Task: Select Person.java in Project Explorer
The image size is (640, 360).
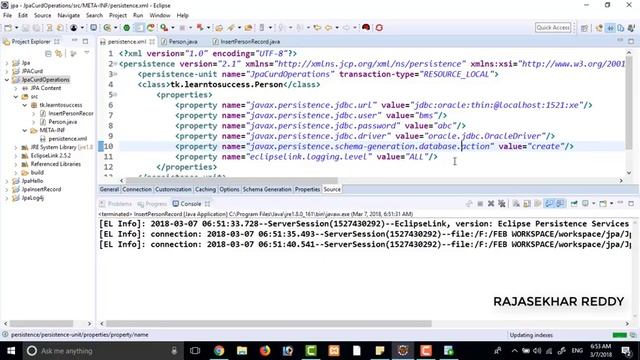Action: pyautogui.click(x=62, y=122)
